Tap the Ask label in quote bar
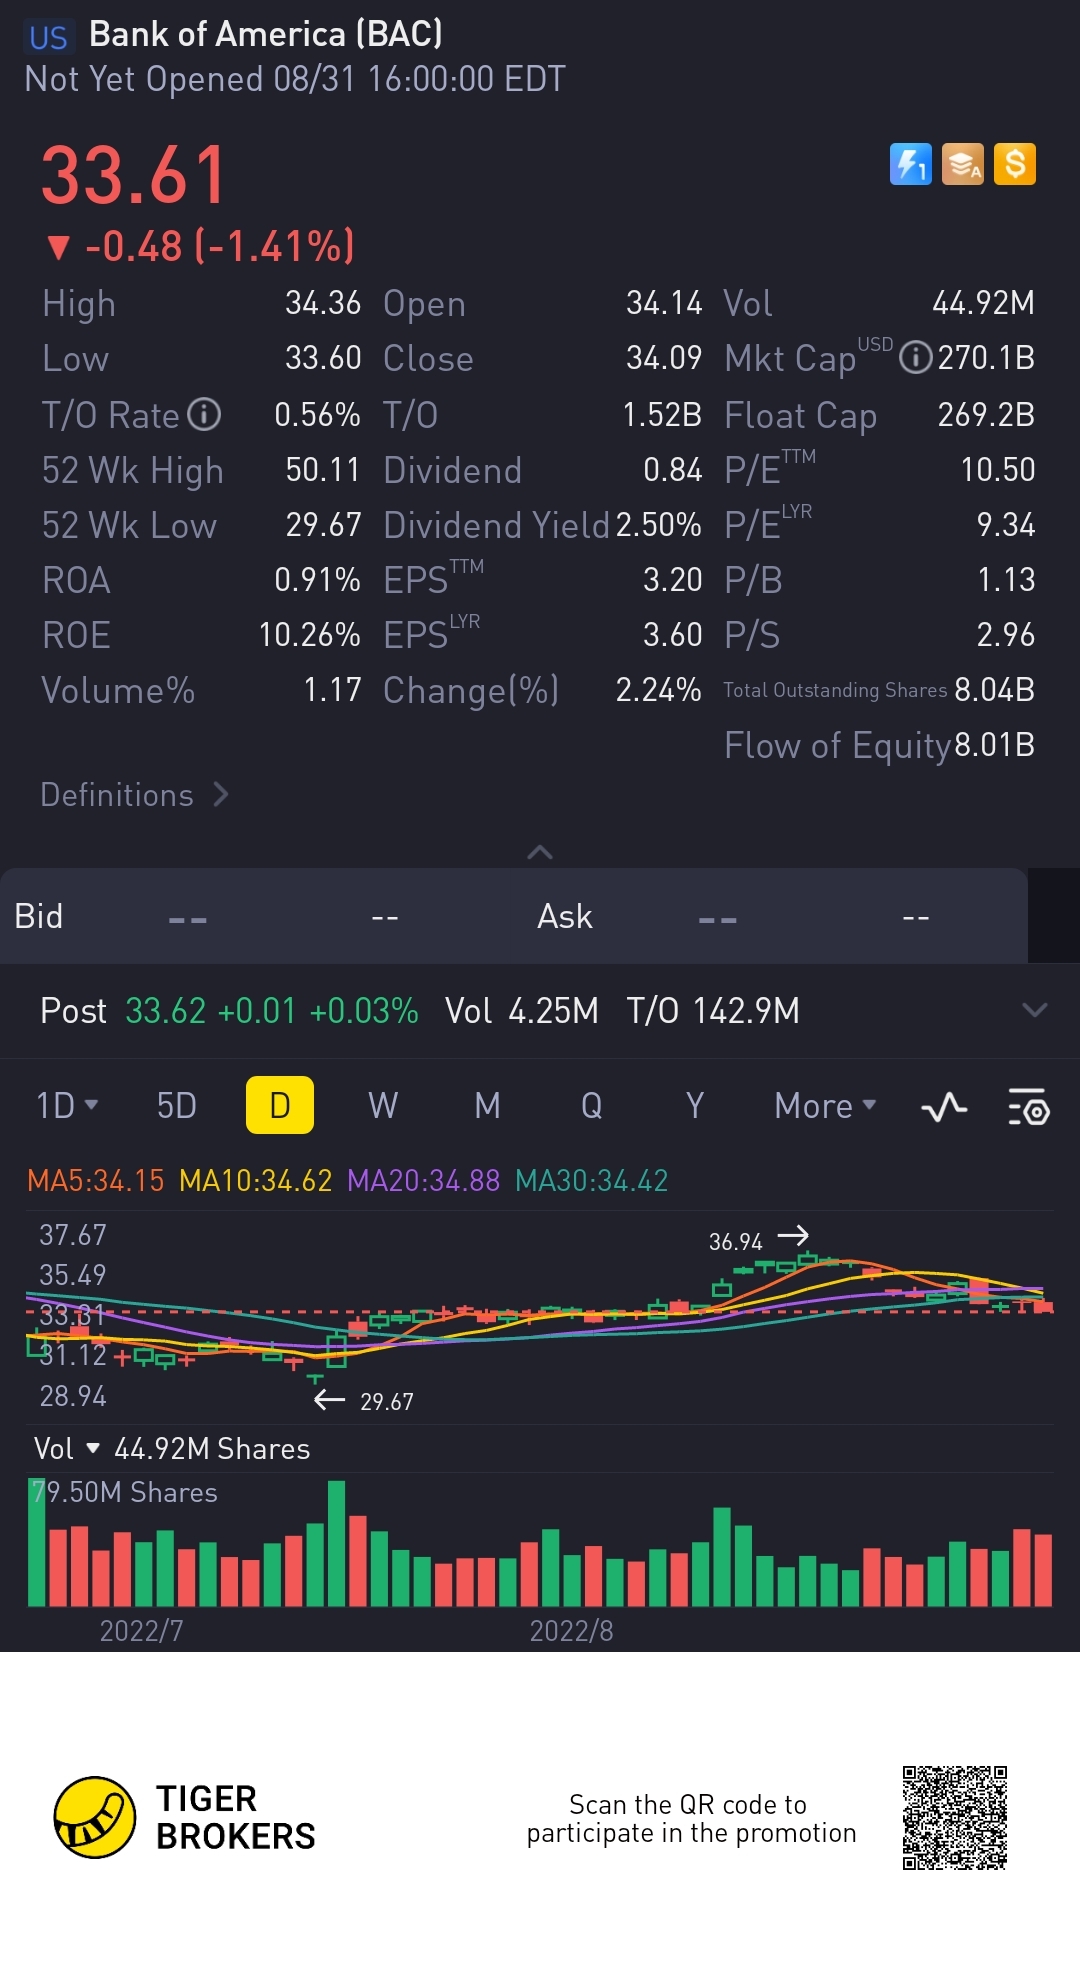 [565, 916]
